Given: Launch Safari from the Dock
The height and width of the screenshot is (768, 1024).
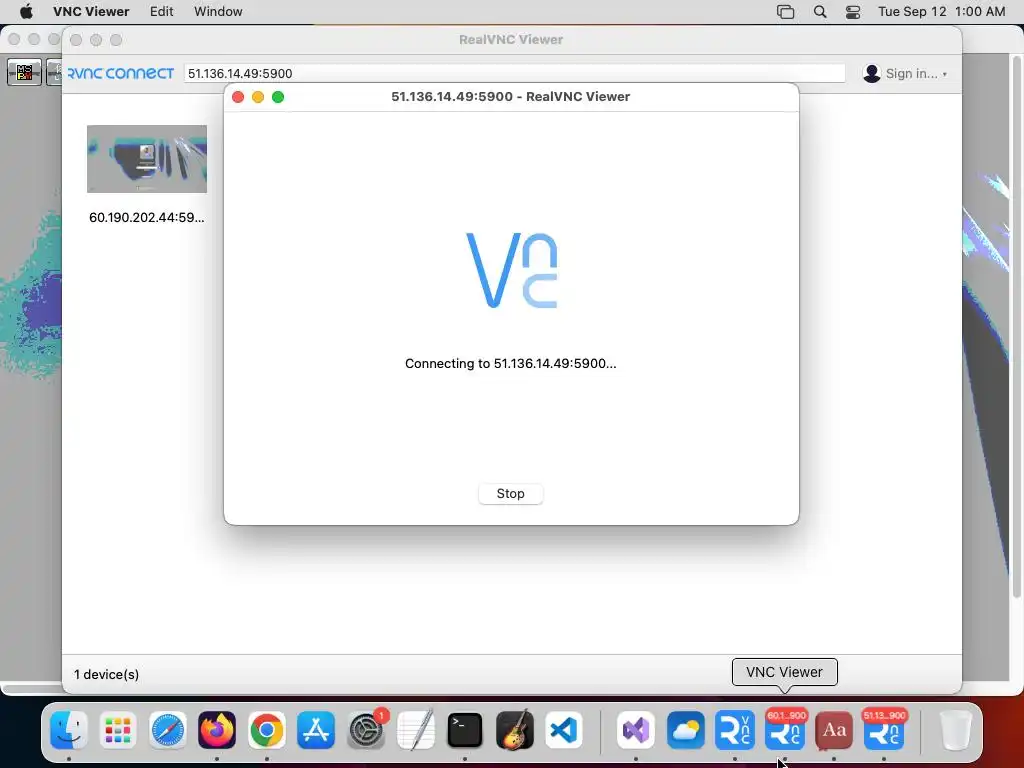Looking at the screenshot, I should coord(168,730).
